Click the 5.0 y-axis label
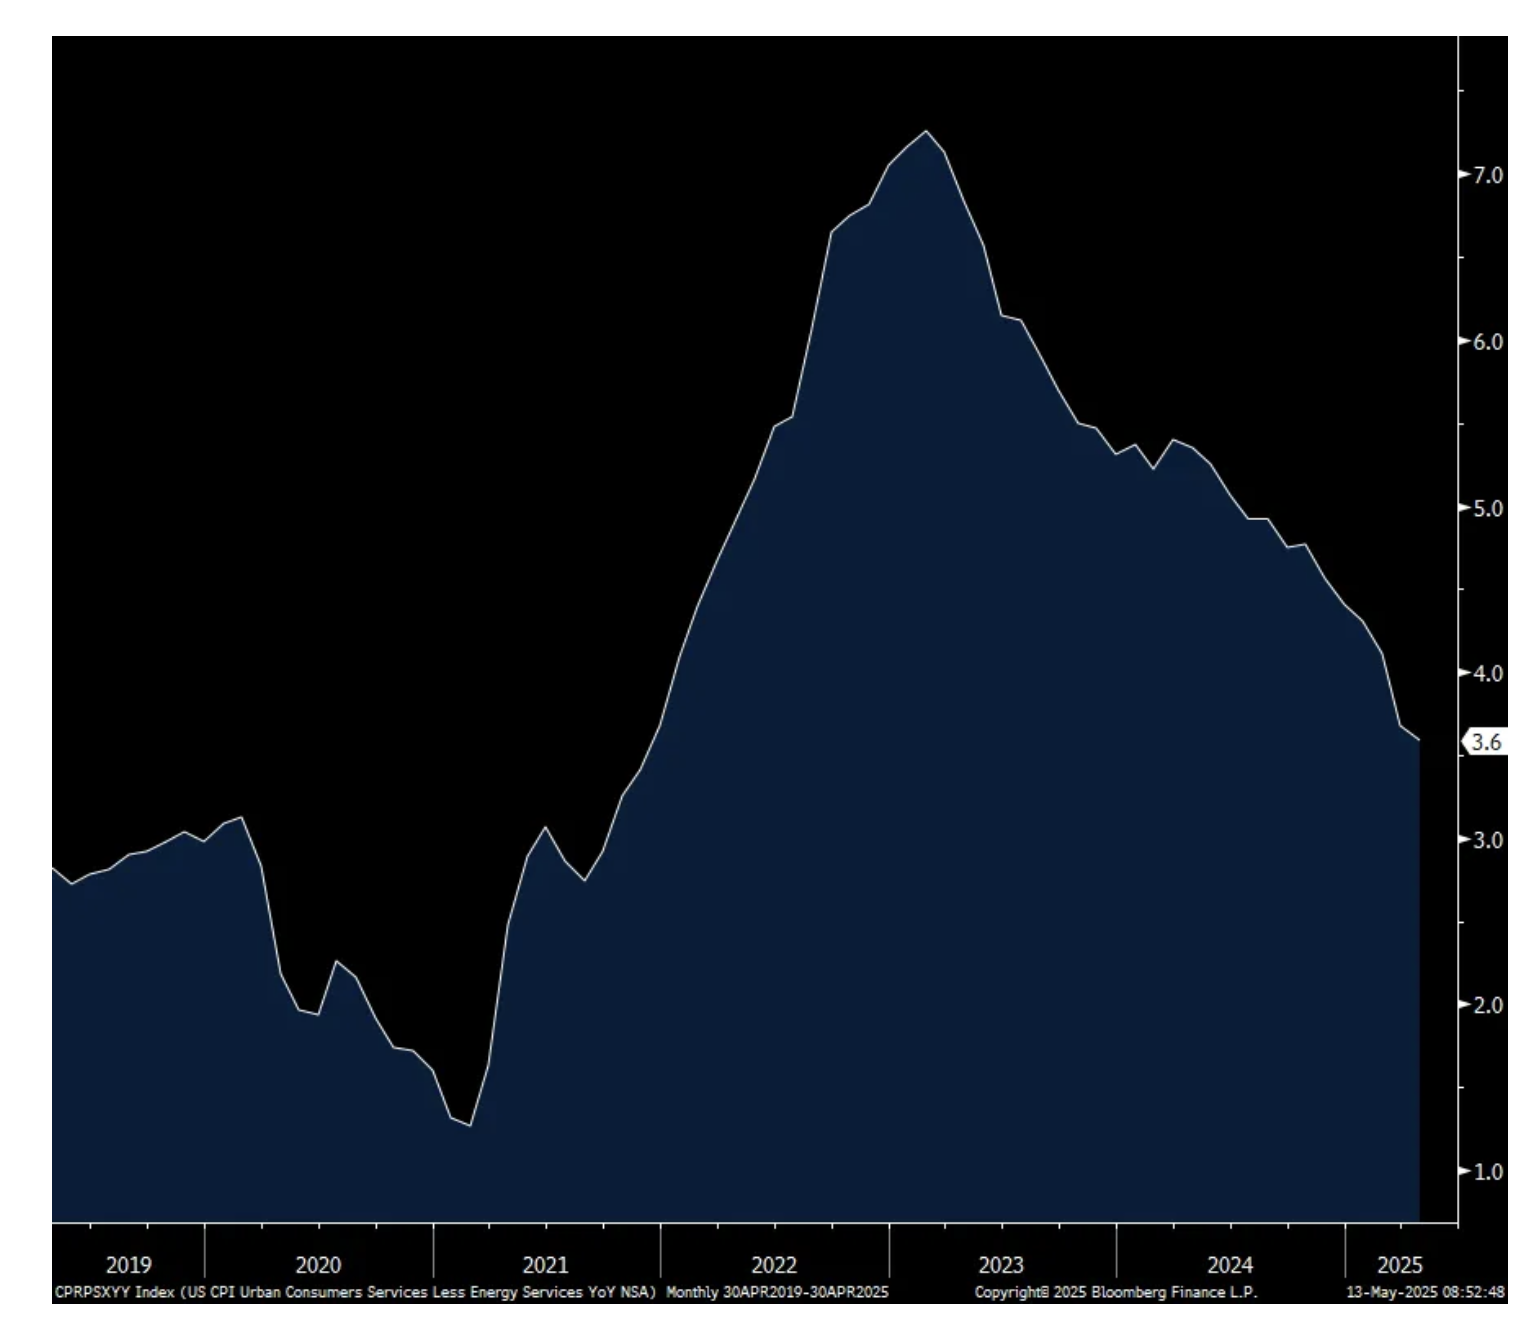 [1487, 508]
